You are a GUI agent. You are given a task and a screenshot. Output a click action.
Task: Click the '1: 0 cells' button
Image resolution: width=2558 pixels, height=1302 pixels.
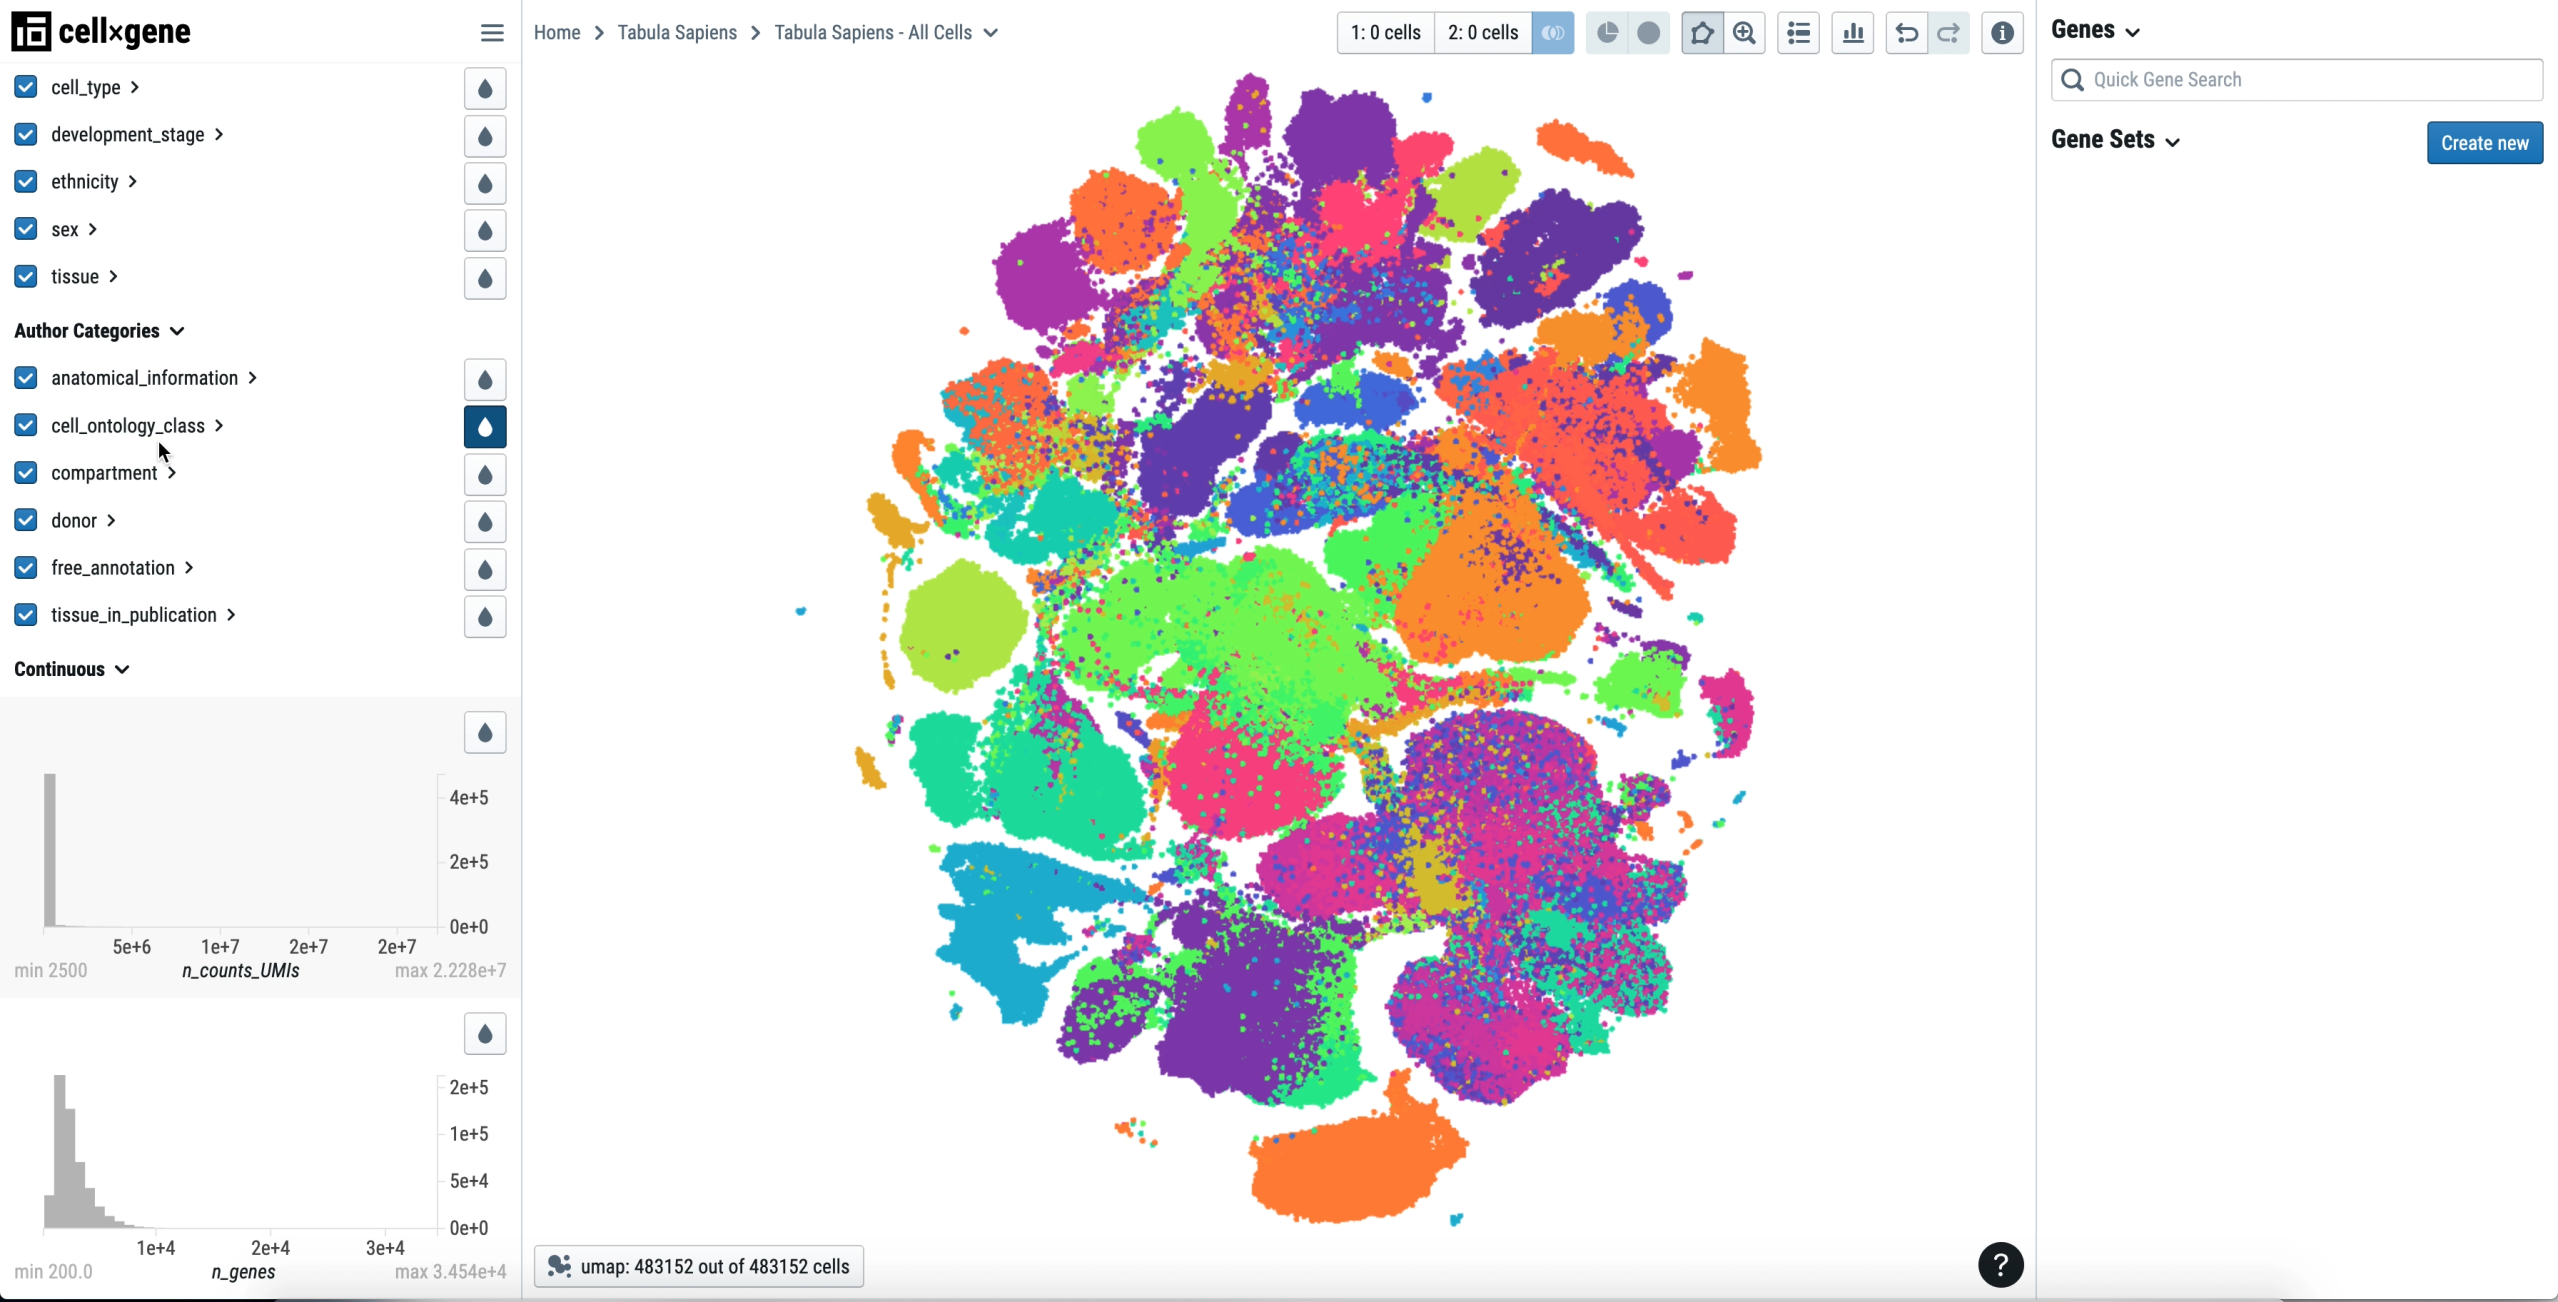click(1385, 33)
